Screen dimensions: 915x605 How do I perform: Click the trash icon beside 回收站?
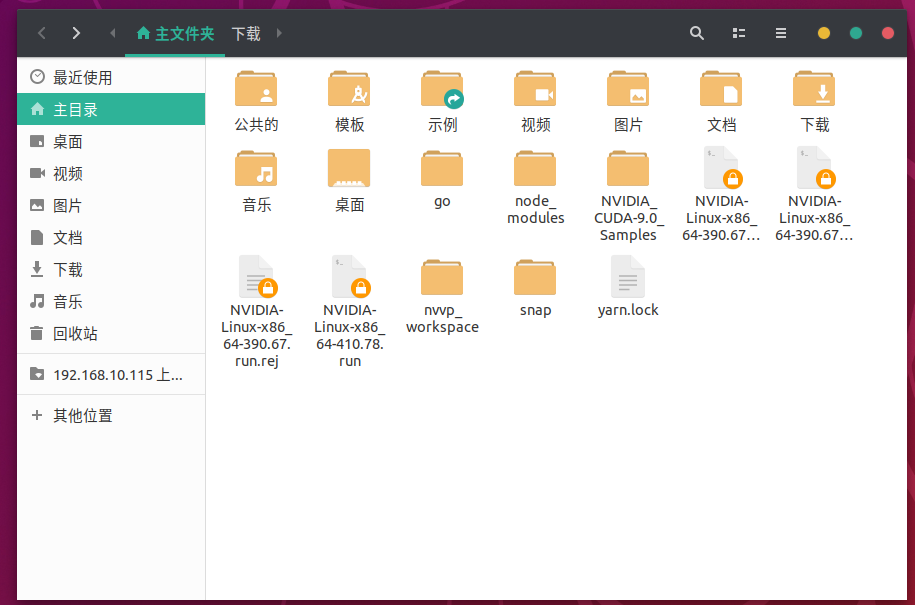pos(37,333)
